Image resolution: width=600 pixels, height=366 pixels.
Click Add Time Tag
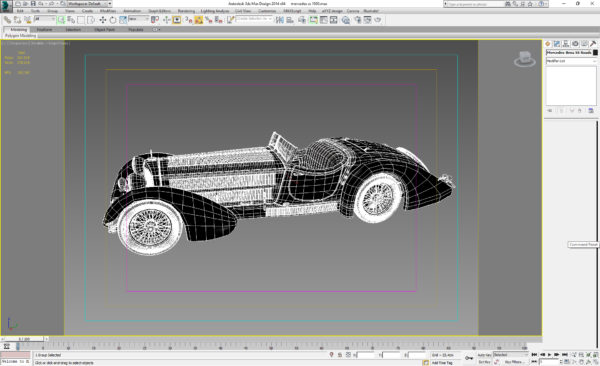(442, 363)
